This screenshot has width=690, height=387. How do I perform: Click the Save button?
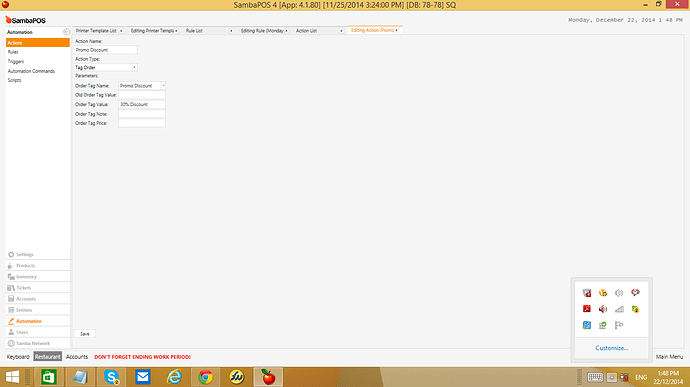coord(85,334)
